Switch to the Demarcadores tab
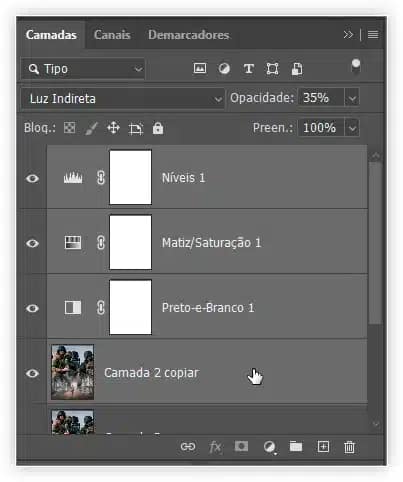The image size is (403, 482). (189, 35)
